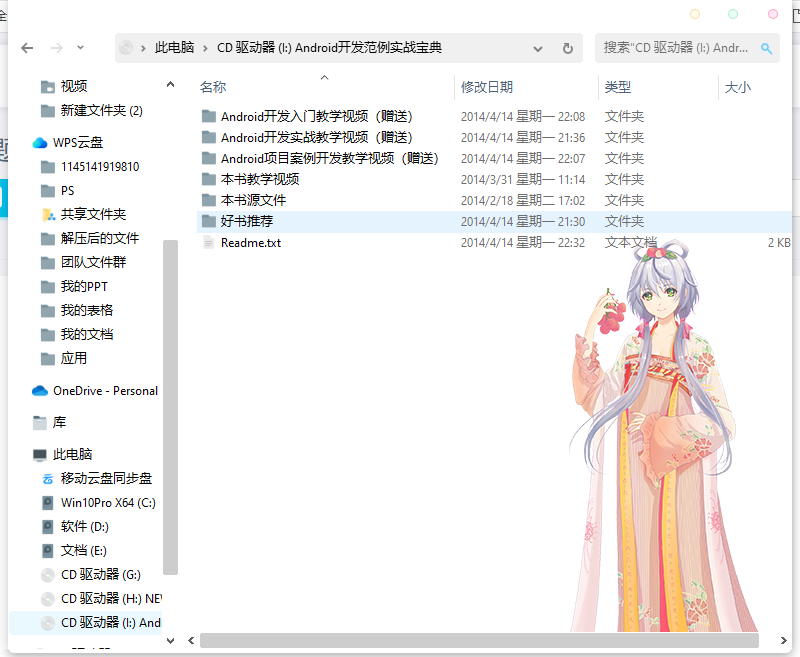Click the 2 KB size cell
Viewport: 800px width, 657px height.
click(x=779, y=243)
